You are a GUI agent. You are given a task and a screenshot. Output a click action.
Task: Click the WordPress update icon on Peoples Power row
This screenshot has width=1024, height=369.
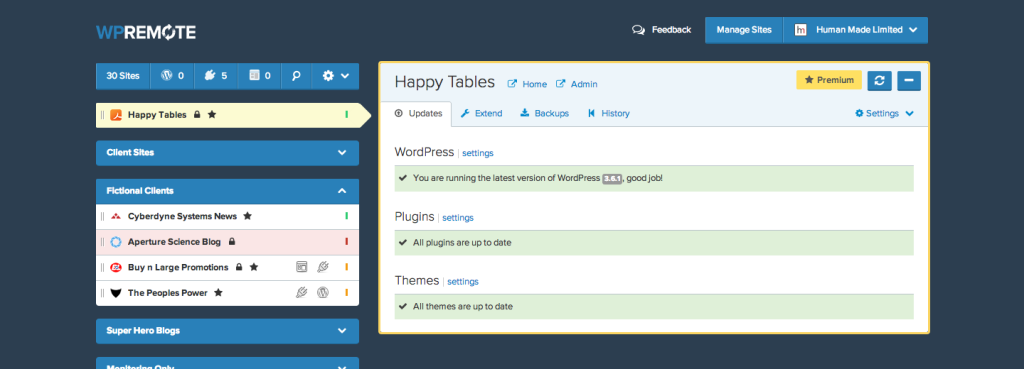tap(322, 293)
